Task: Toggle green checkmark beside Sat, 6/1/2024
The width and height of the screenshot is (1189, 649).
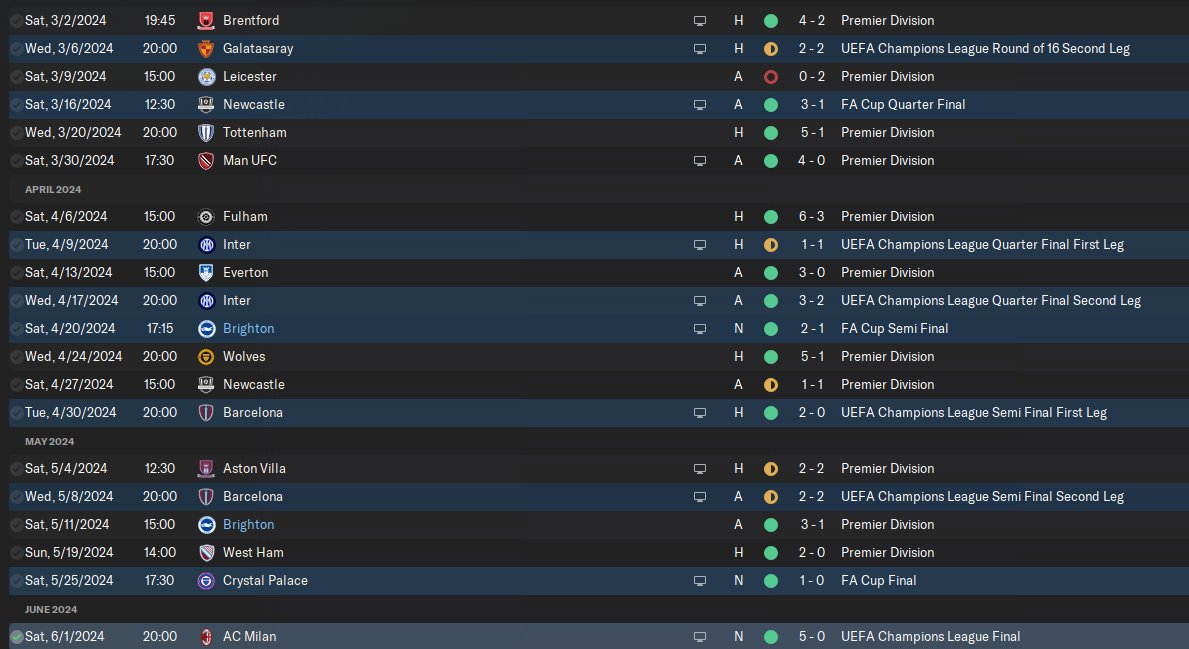Action: pyautogui.click(x=16, y=637)
